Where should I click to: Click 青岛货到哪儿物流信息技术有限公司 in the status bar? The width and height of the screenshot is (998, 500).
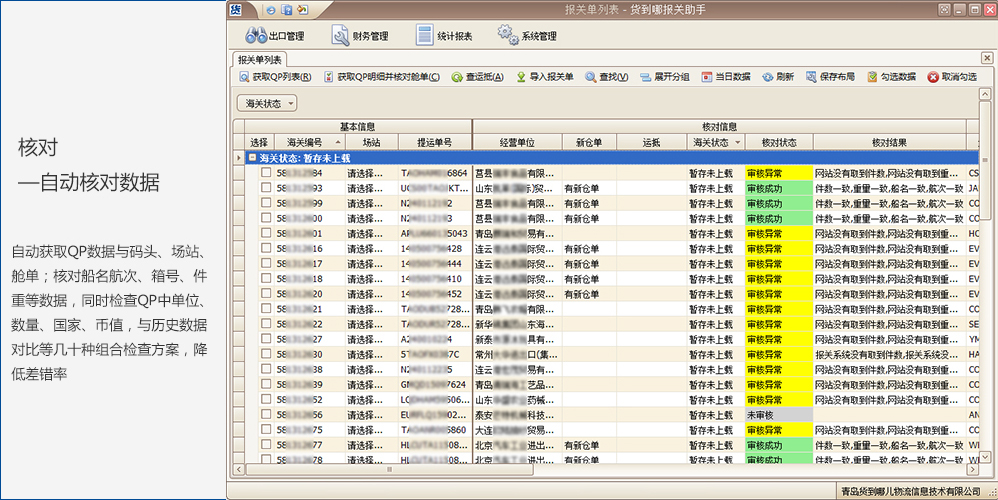[x=911, y=491]
